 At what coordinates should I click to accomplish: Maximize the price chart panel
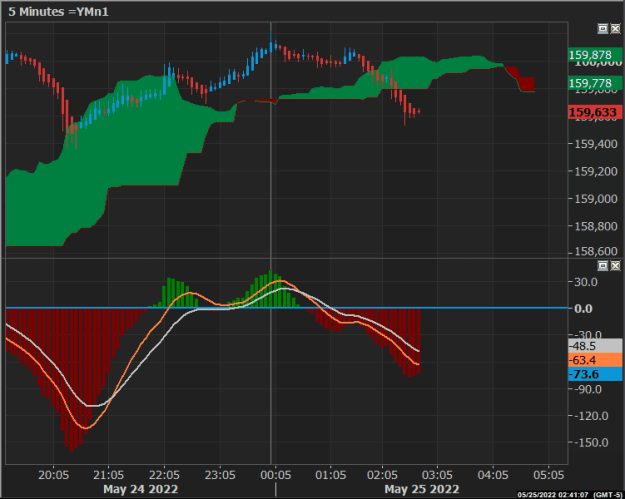click(x=603, y=29)
